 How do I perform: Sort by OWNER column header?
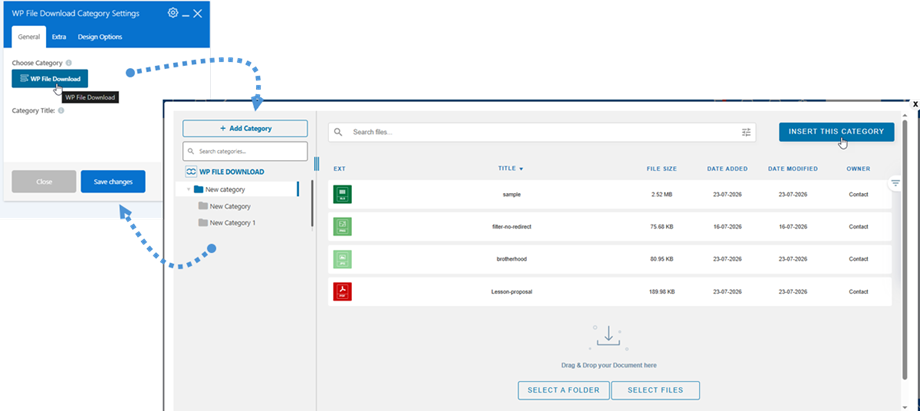[x=858, y=169]
